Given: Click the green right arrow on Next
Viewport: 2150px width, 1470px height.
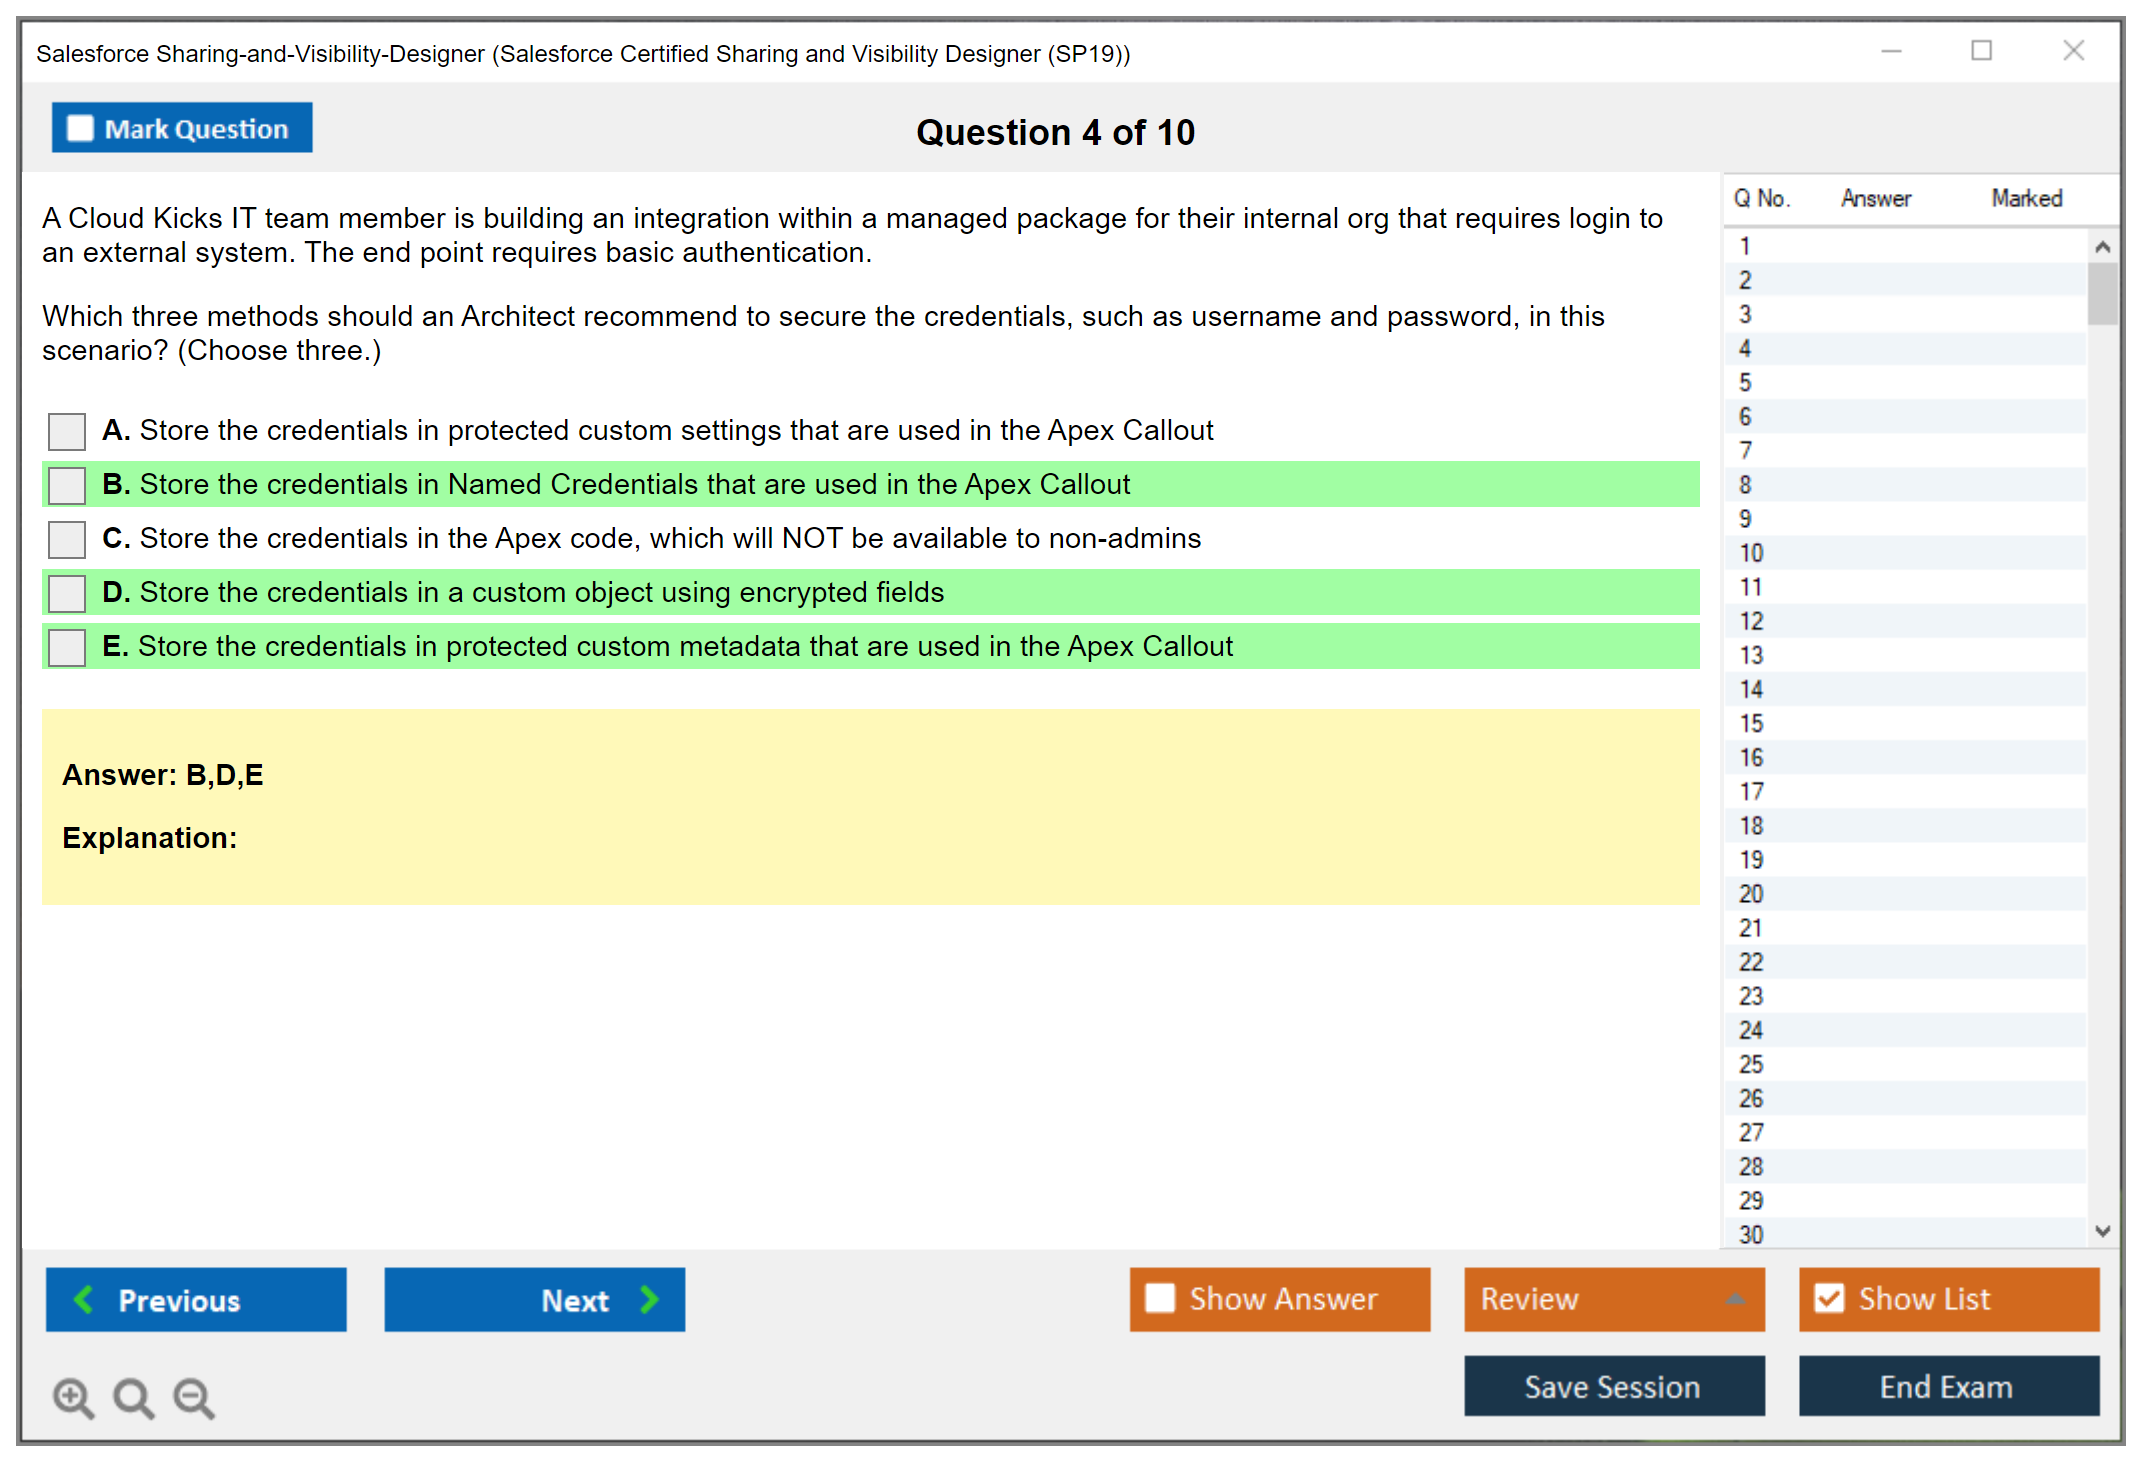Looking at the screenshot, I should (x=649, y=1300).
